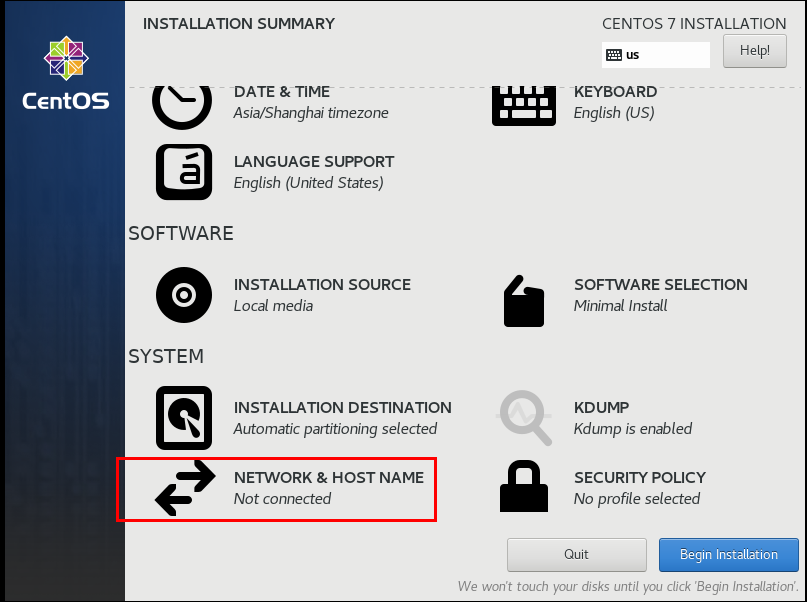Click the Installation Source disc icon

coord(184,295)
